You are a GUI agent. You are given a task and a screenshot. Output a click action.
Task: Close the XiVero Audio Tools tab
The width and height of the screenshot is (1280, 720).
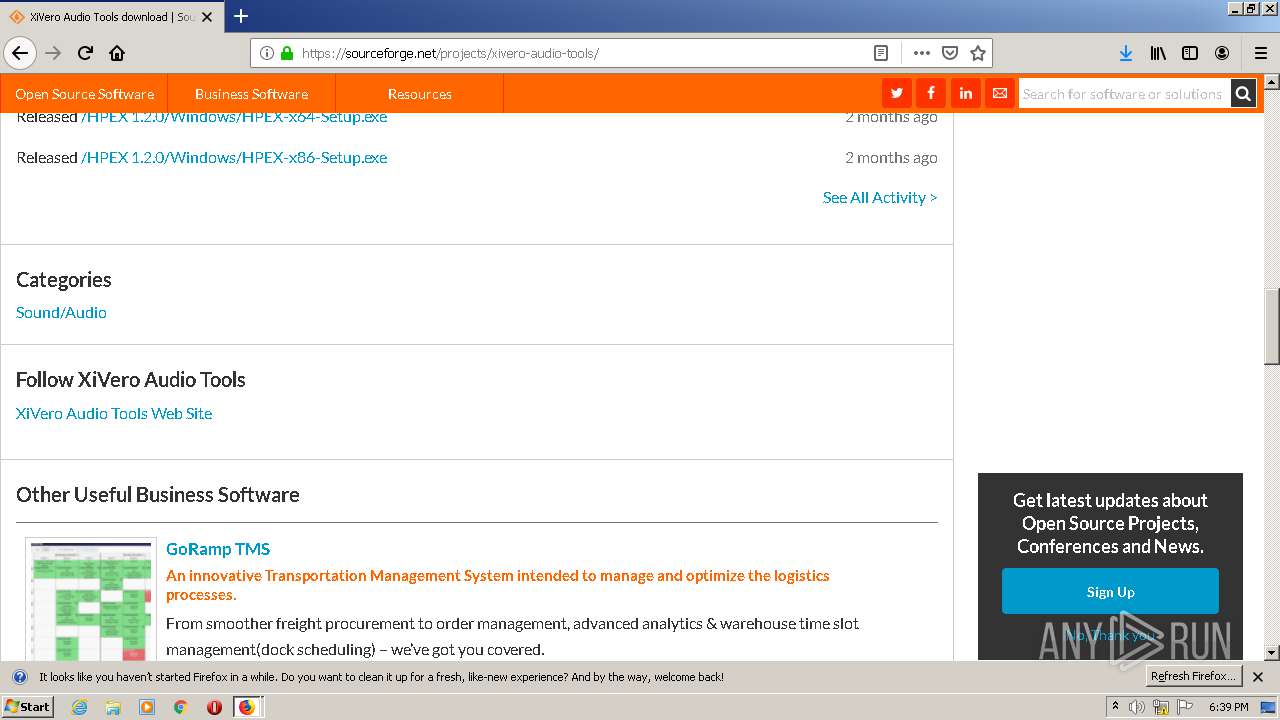tap(207, 17)
